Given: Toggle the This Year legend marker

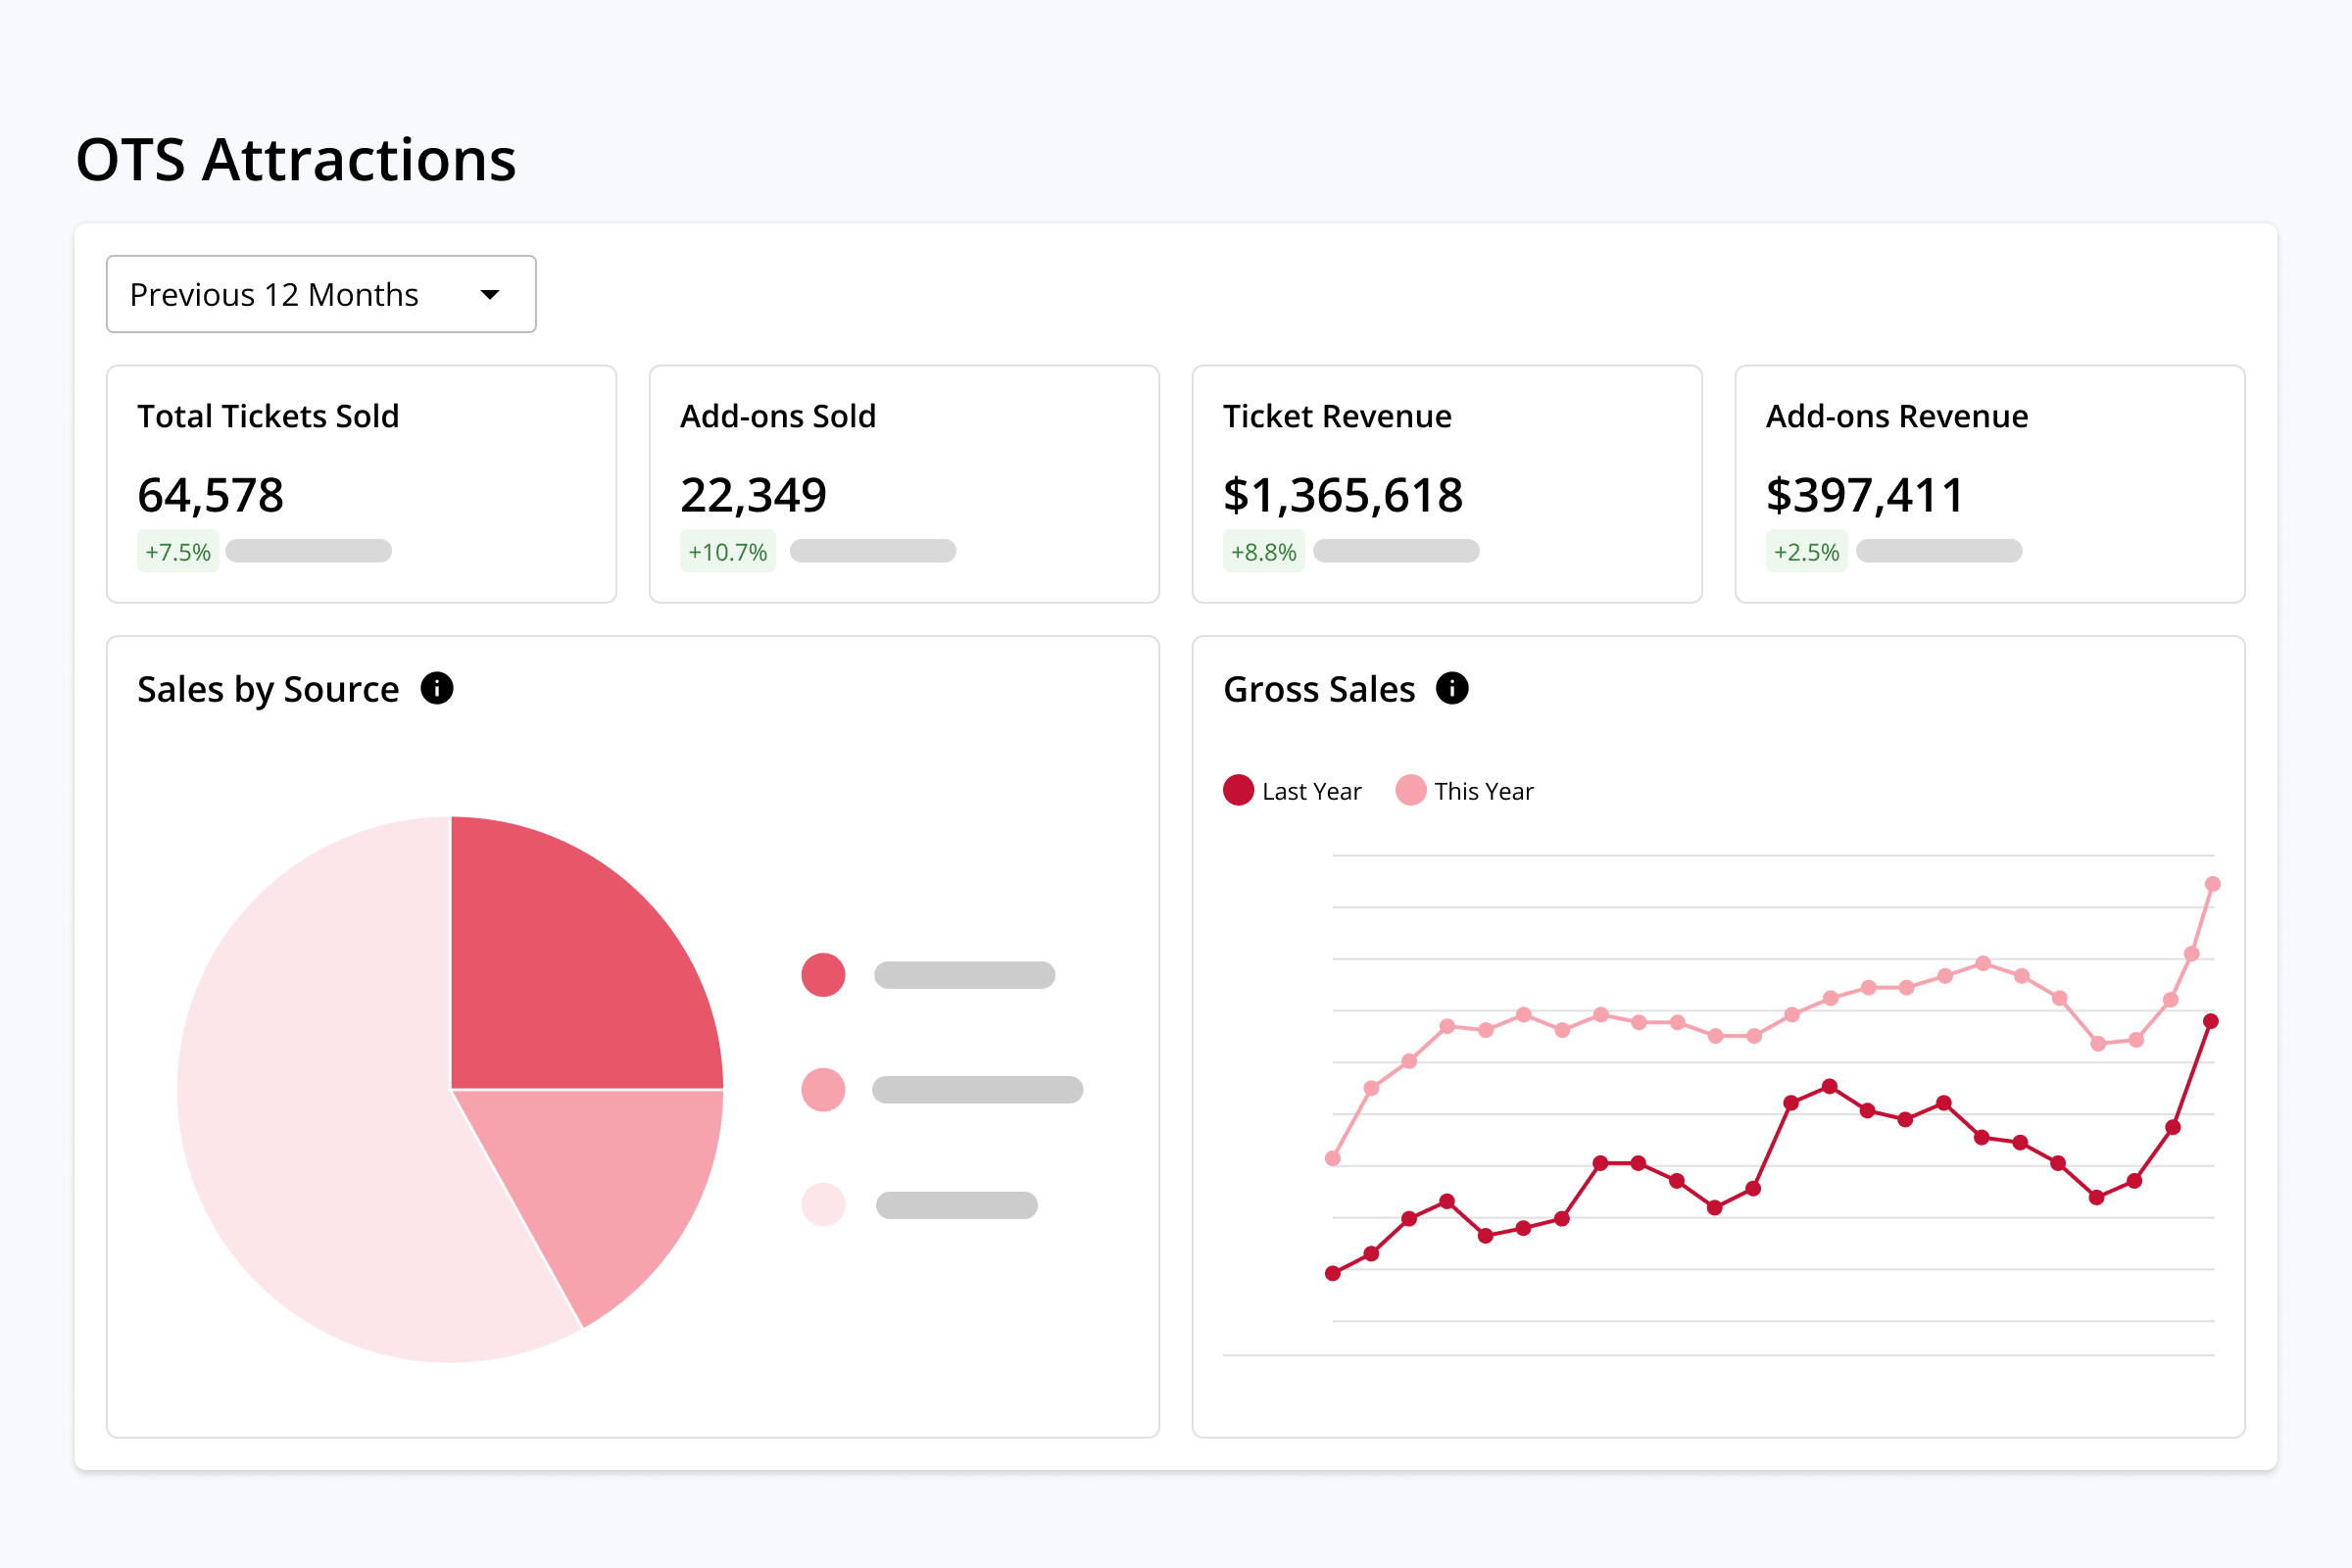Looking at the screenshot, I should [x=1410, y=790].
